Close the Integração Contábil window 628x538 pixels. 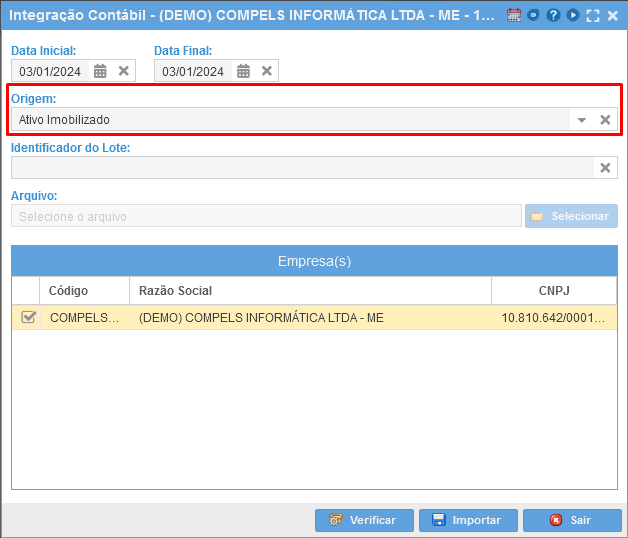point(613,16)
